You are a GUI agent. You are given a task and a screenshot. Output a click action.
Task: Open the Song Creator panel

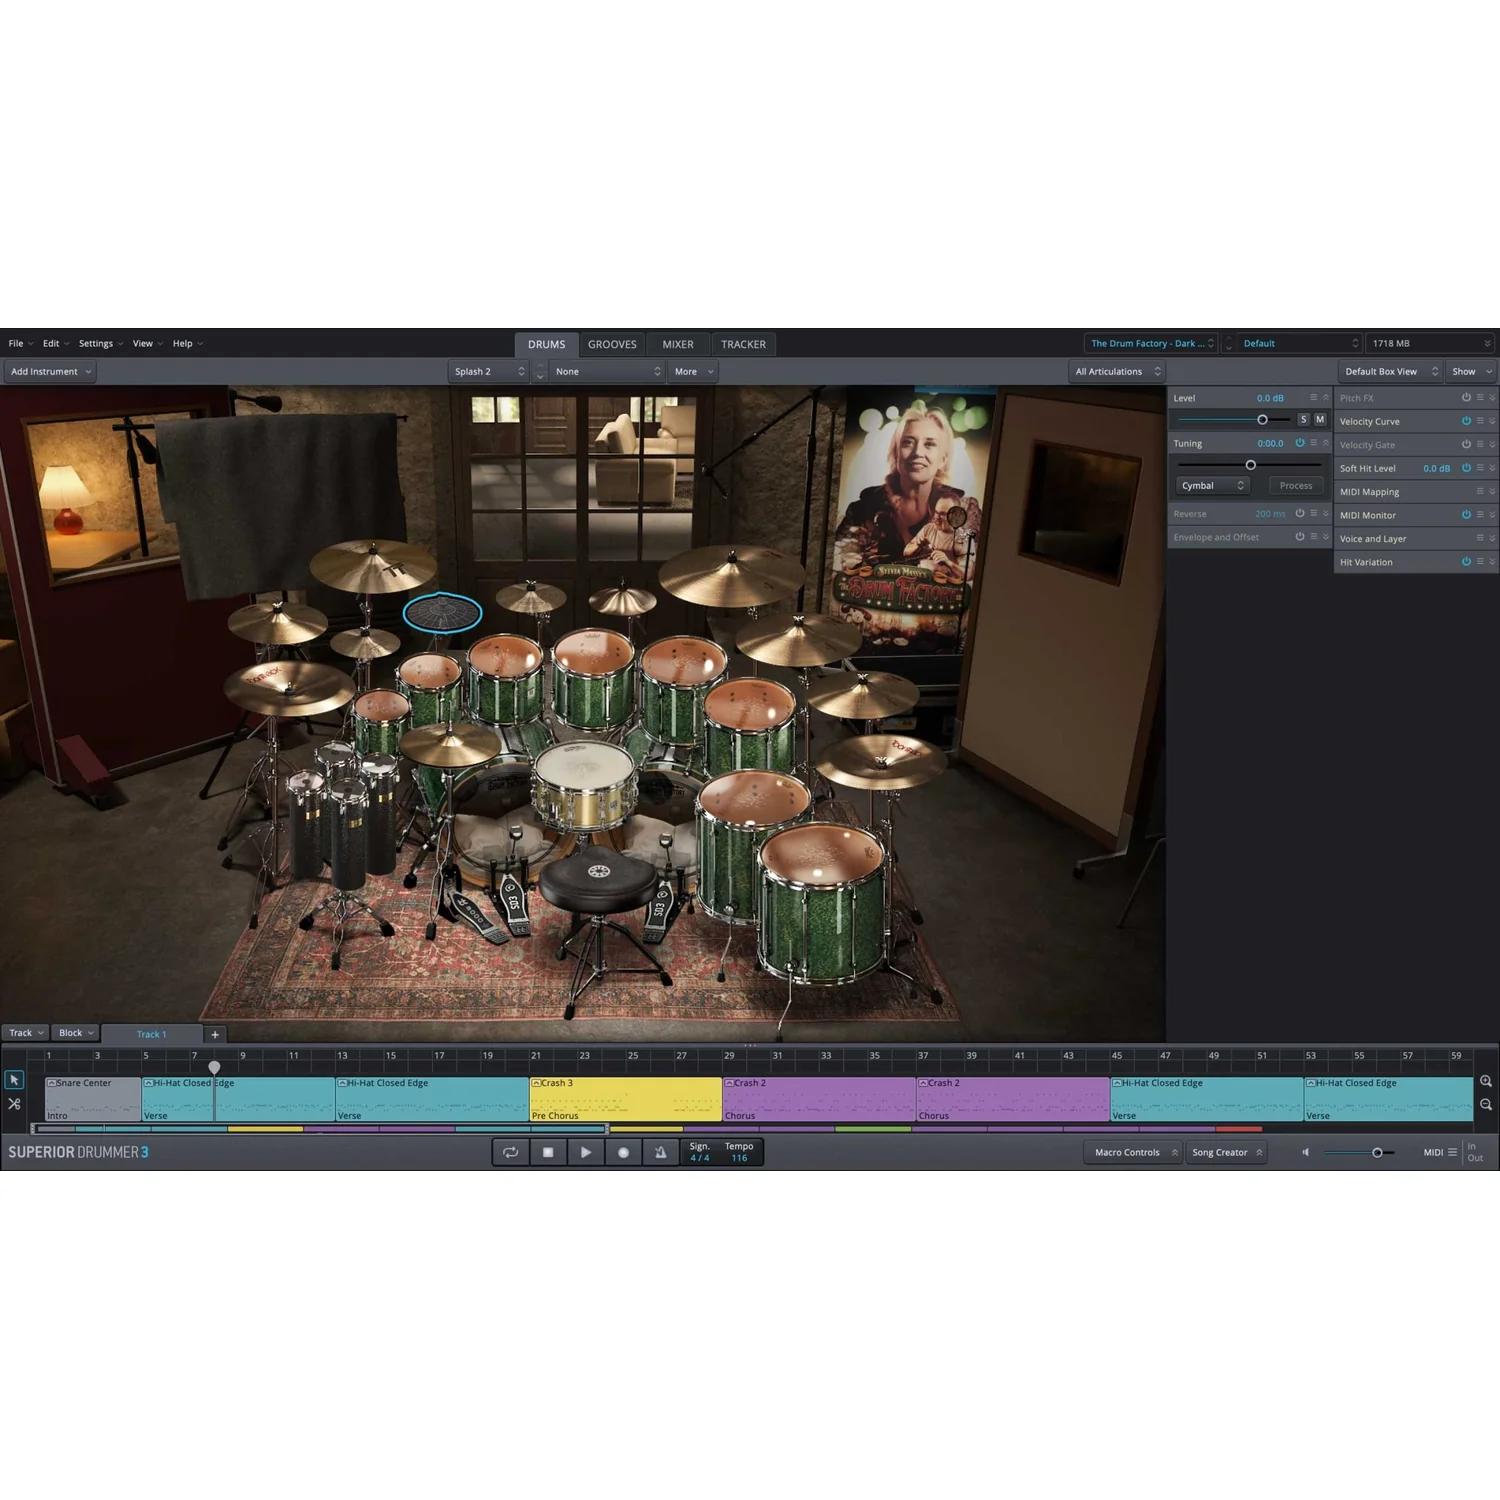[1227, 1152]
